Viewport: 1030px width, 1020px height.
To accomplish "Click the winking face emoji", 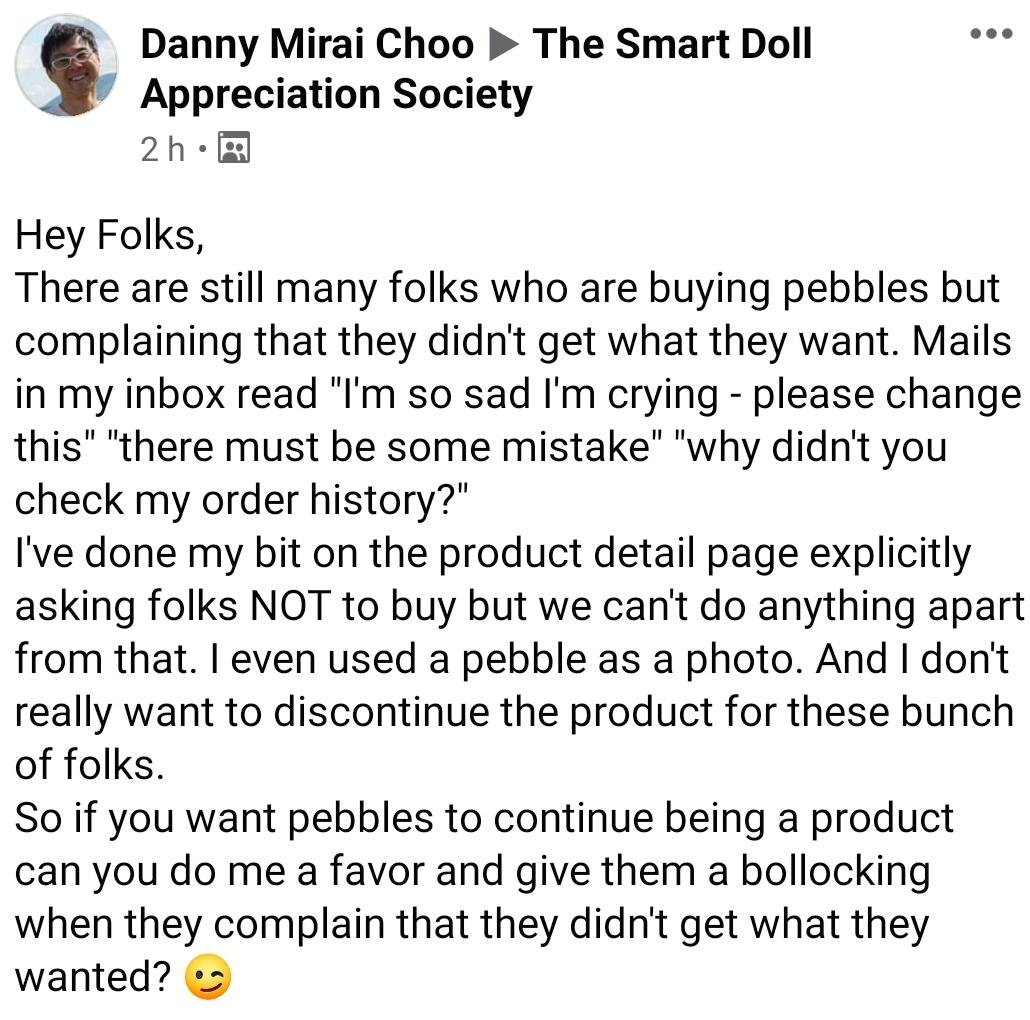I will point(208,977).
